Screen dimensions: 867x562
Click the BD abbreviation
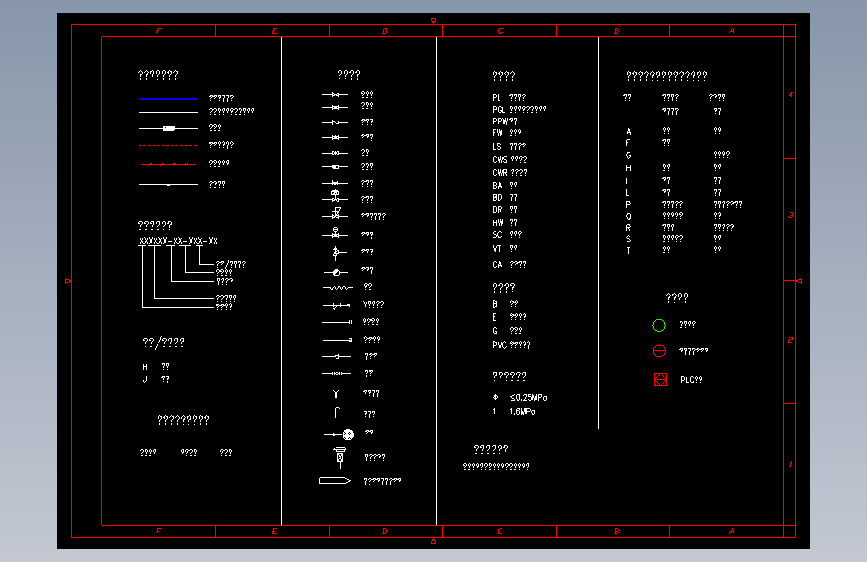(x=497, y=198)
